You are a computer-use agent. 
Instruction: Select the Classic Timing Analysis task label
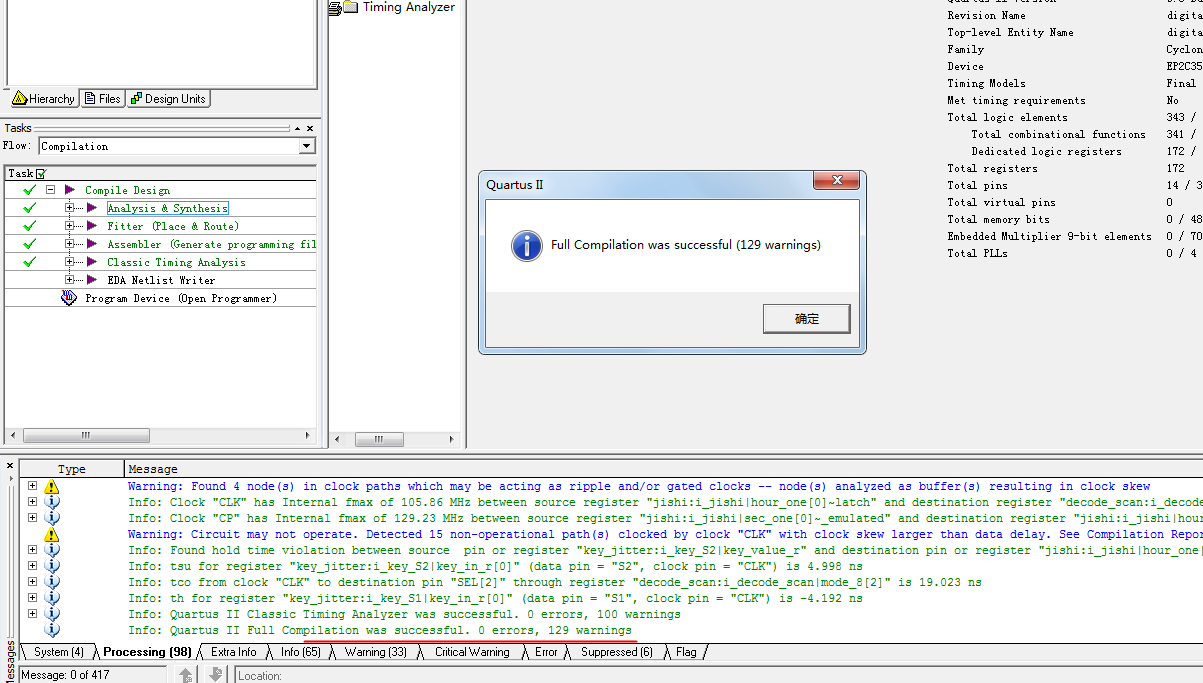(x=176, y=262)
